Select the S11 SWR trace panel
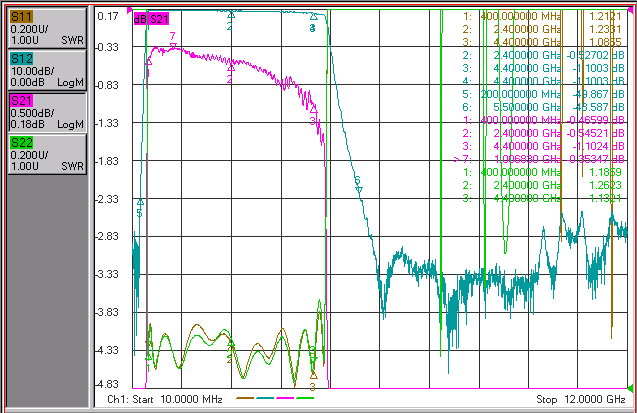The width and height of the screenshot is (637, 413). (x=47, y=28)
